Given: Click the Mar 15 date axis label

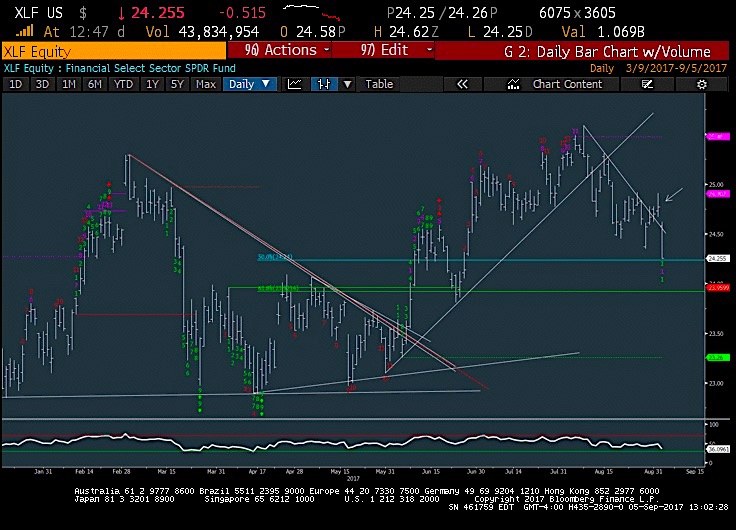Looking at the screenshot, I should click(166, 471).
